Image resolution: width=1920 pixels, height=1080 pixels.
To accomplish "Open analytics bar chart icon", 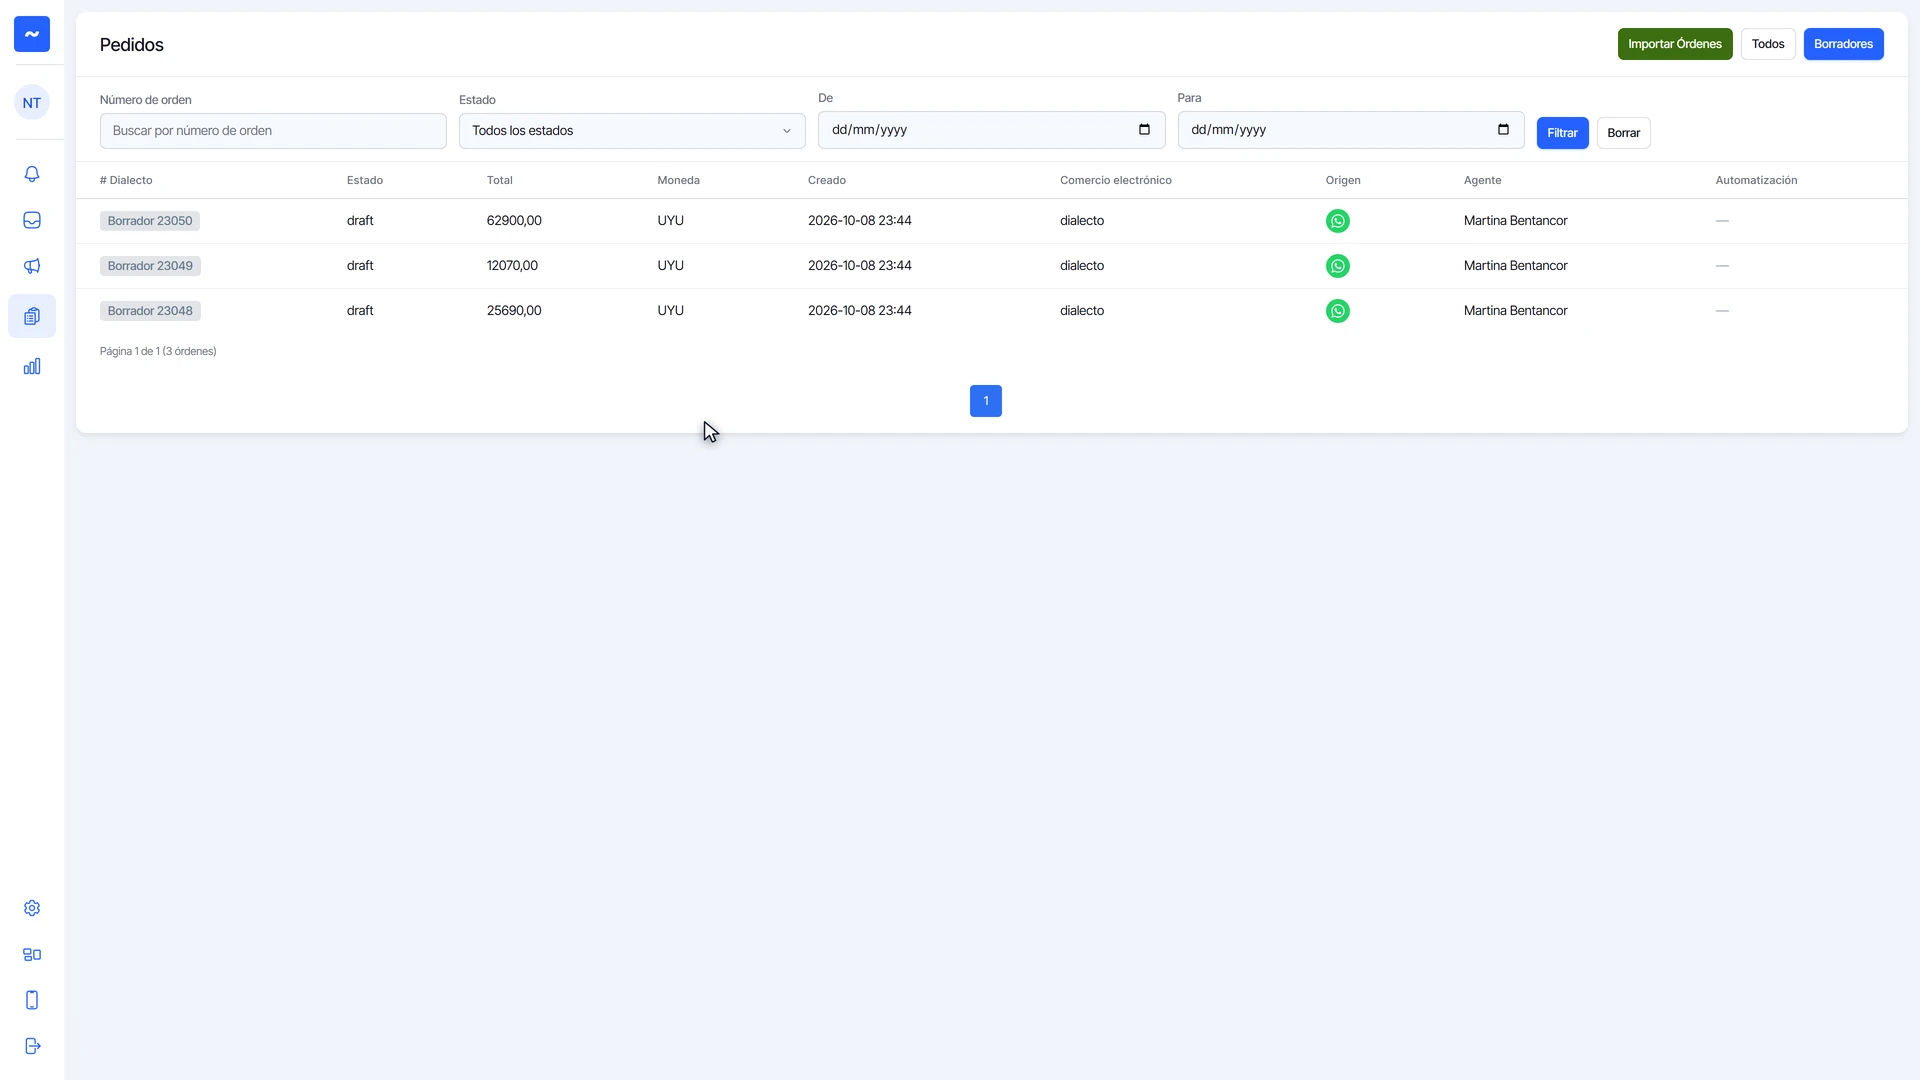I will coord(32,366).
